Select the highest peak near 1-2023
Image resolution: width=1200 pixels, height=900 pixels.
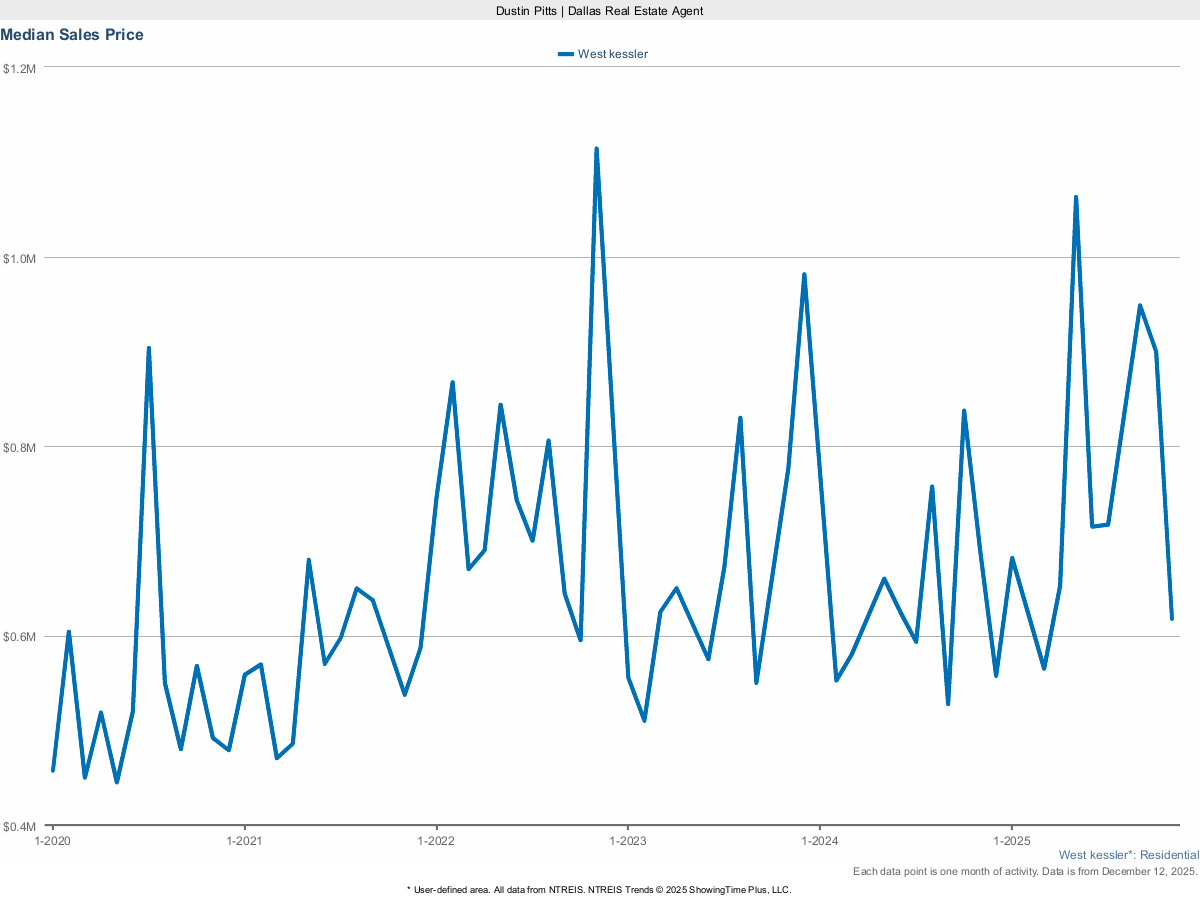click(x=596, y=148)
